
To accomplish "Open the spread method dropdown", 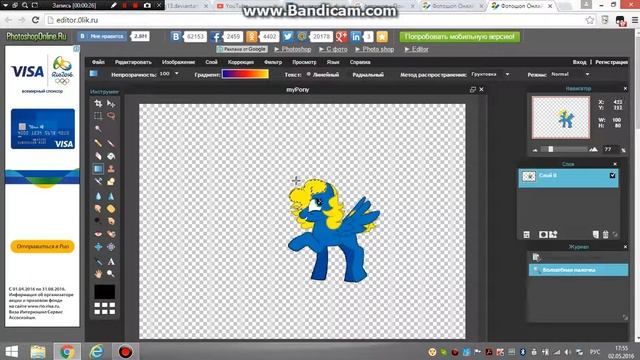I will point(507,74).
